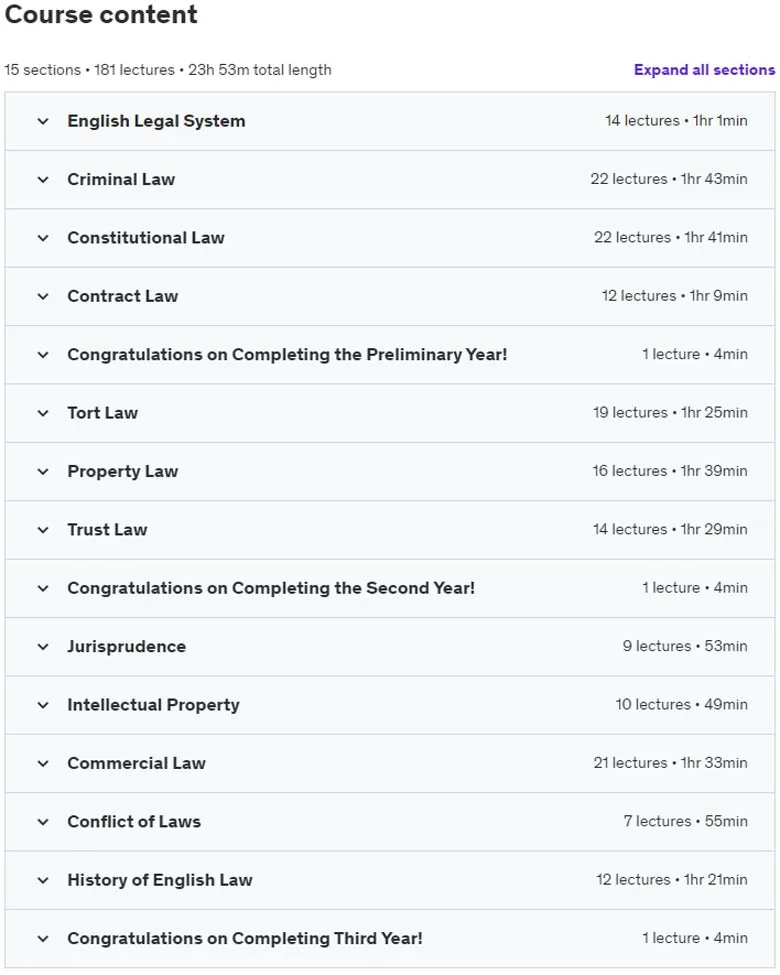
Task: Expand the English Legal System chevron
Action: coord(43,121)
